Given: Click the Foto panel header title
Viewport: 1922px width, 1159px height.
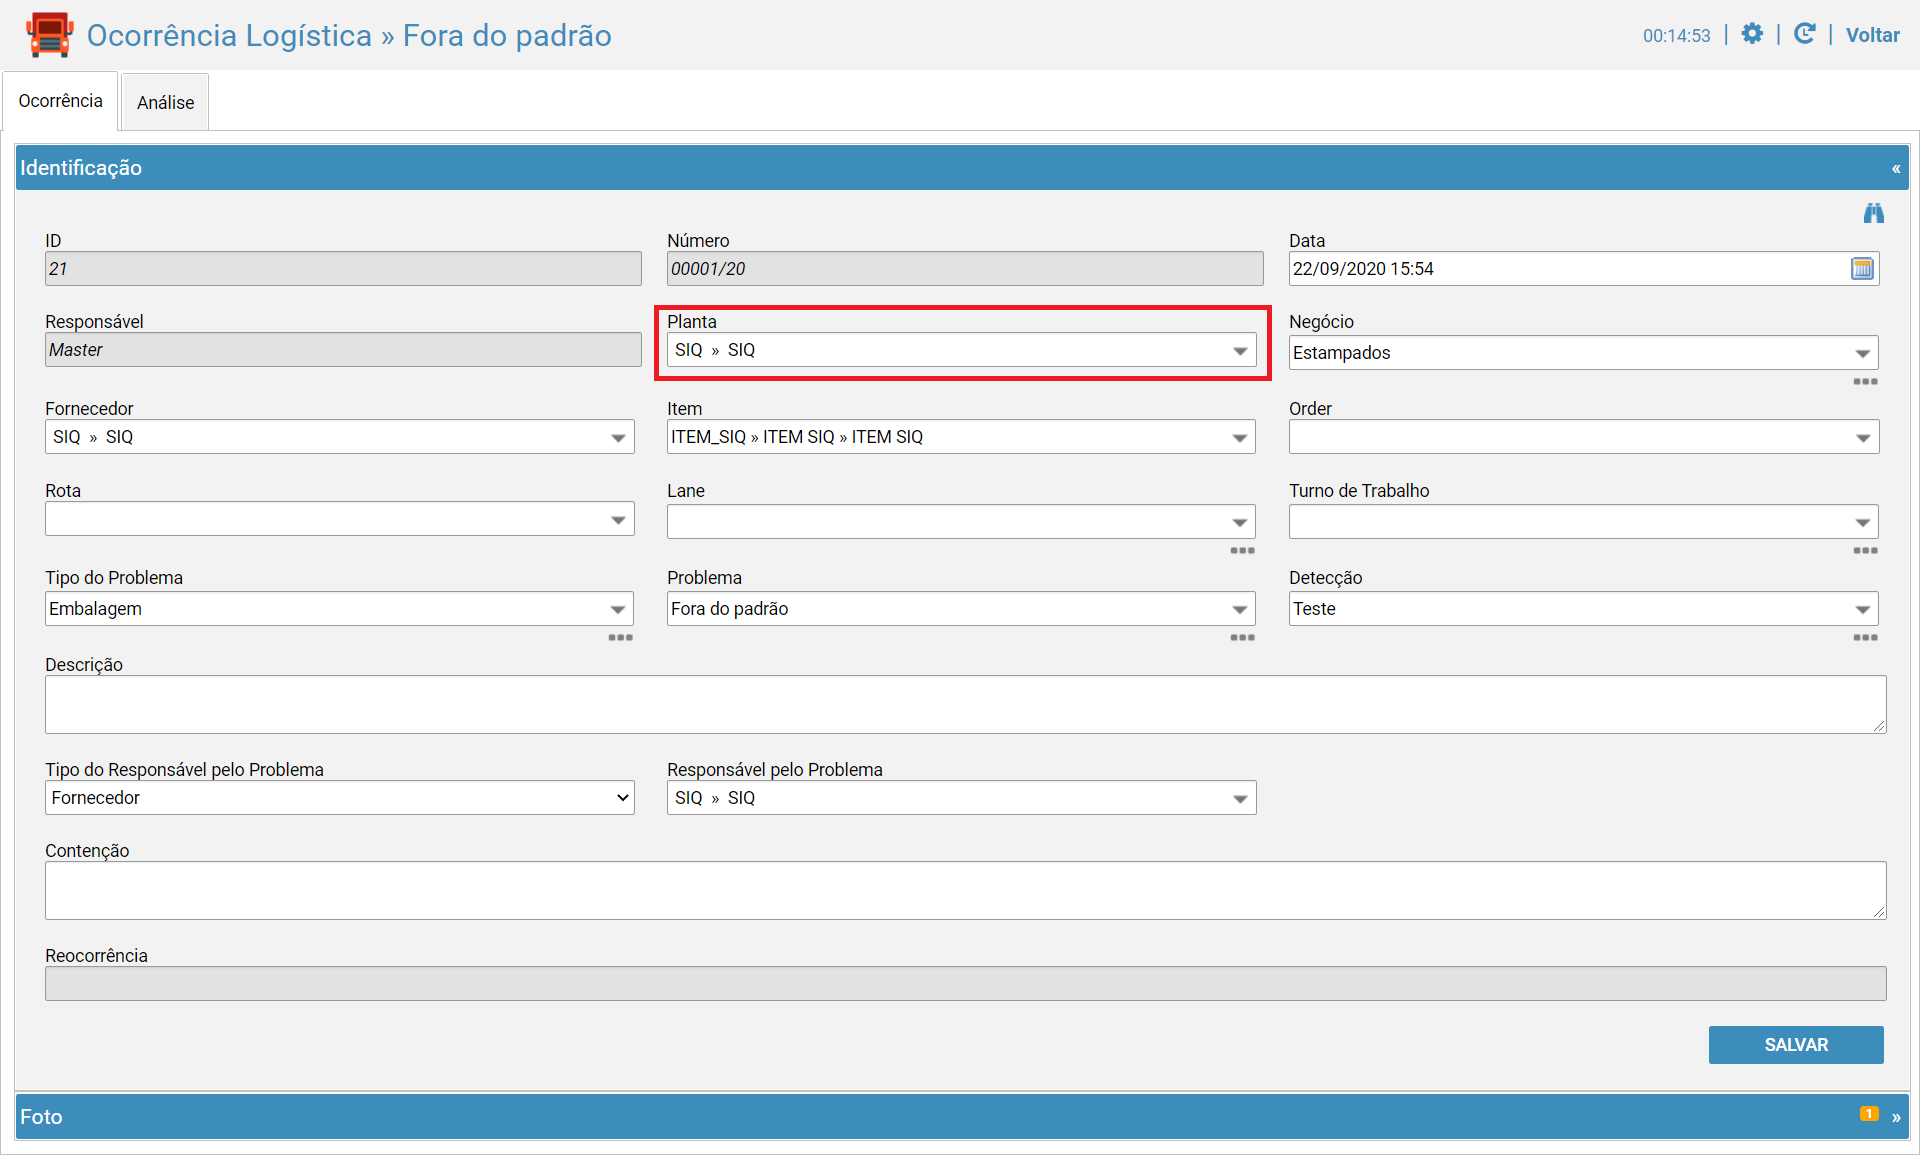Looking at the screenshot, I should tap(41, 1117).
